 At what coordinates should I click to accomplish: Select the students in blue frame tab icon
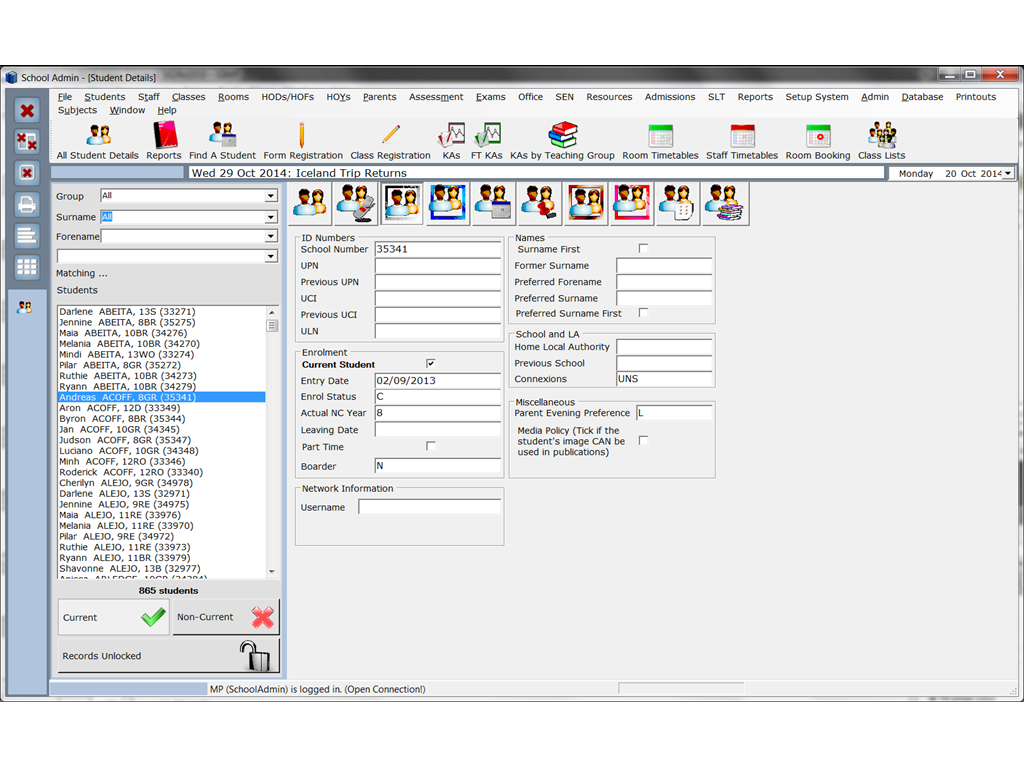[447, 204]
